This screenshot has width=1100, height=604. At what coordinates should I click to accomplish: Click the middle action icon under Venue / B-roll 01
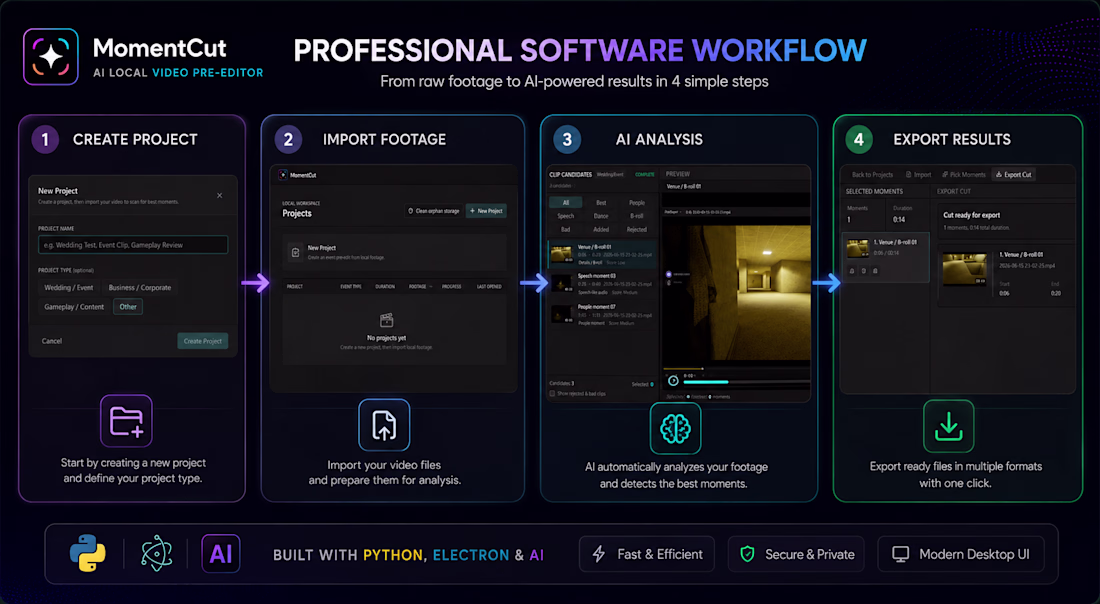click(x=864, y=271)
